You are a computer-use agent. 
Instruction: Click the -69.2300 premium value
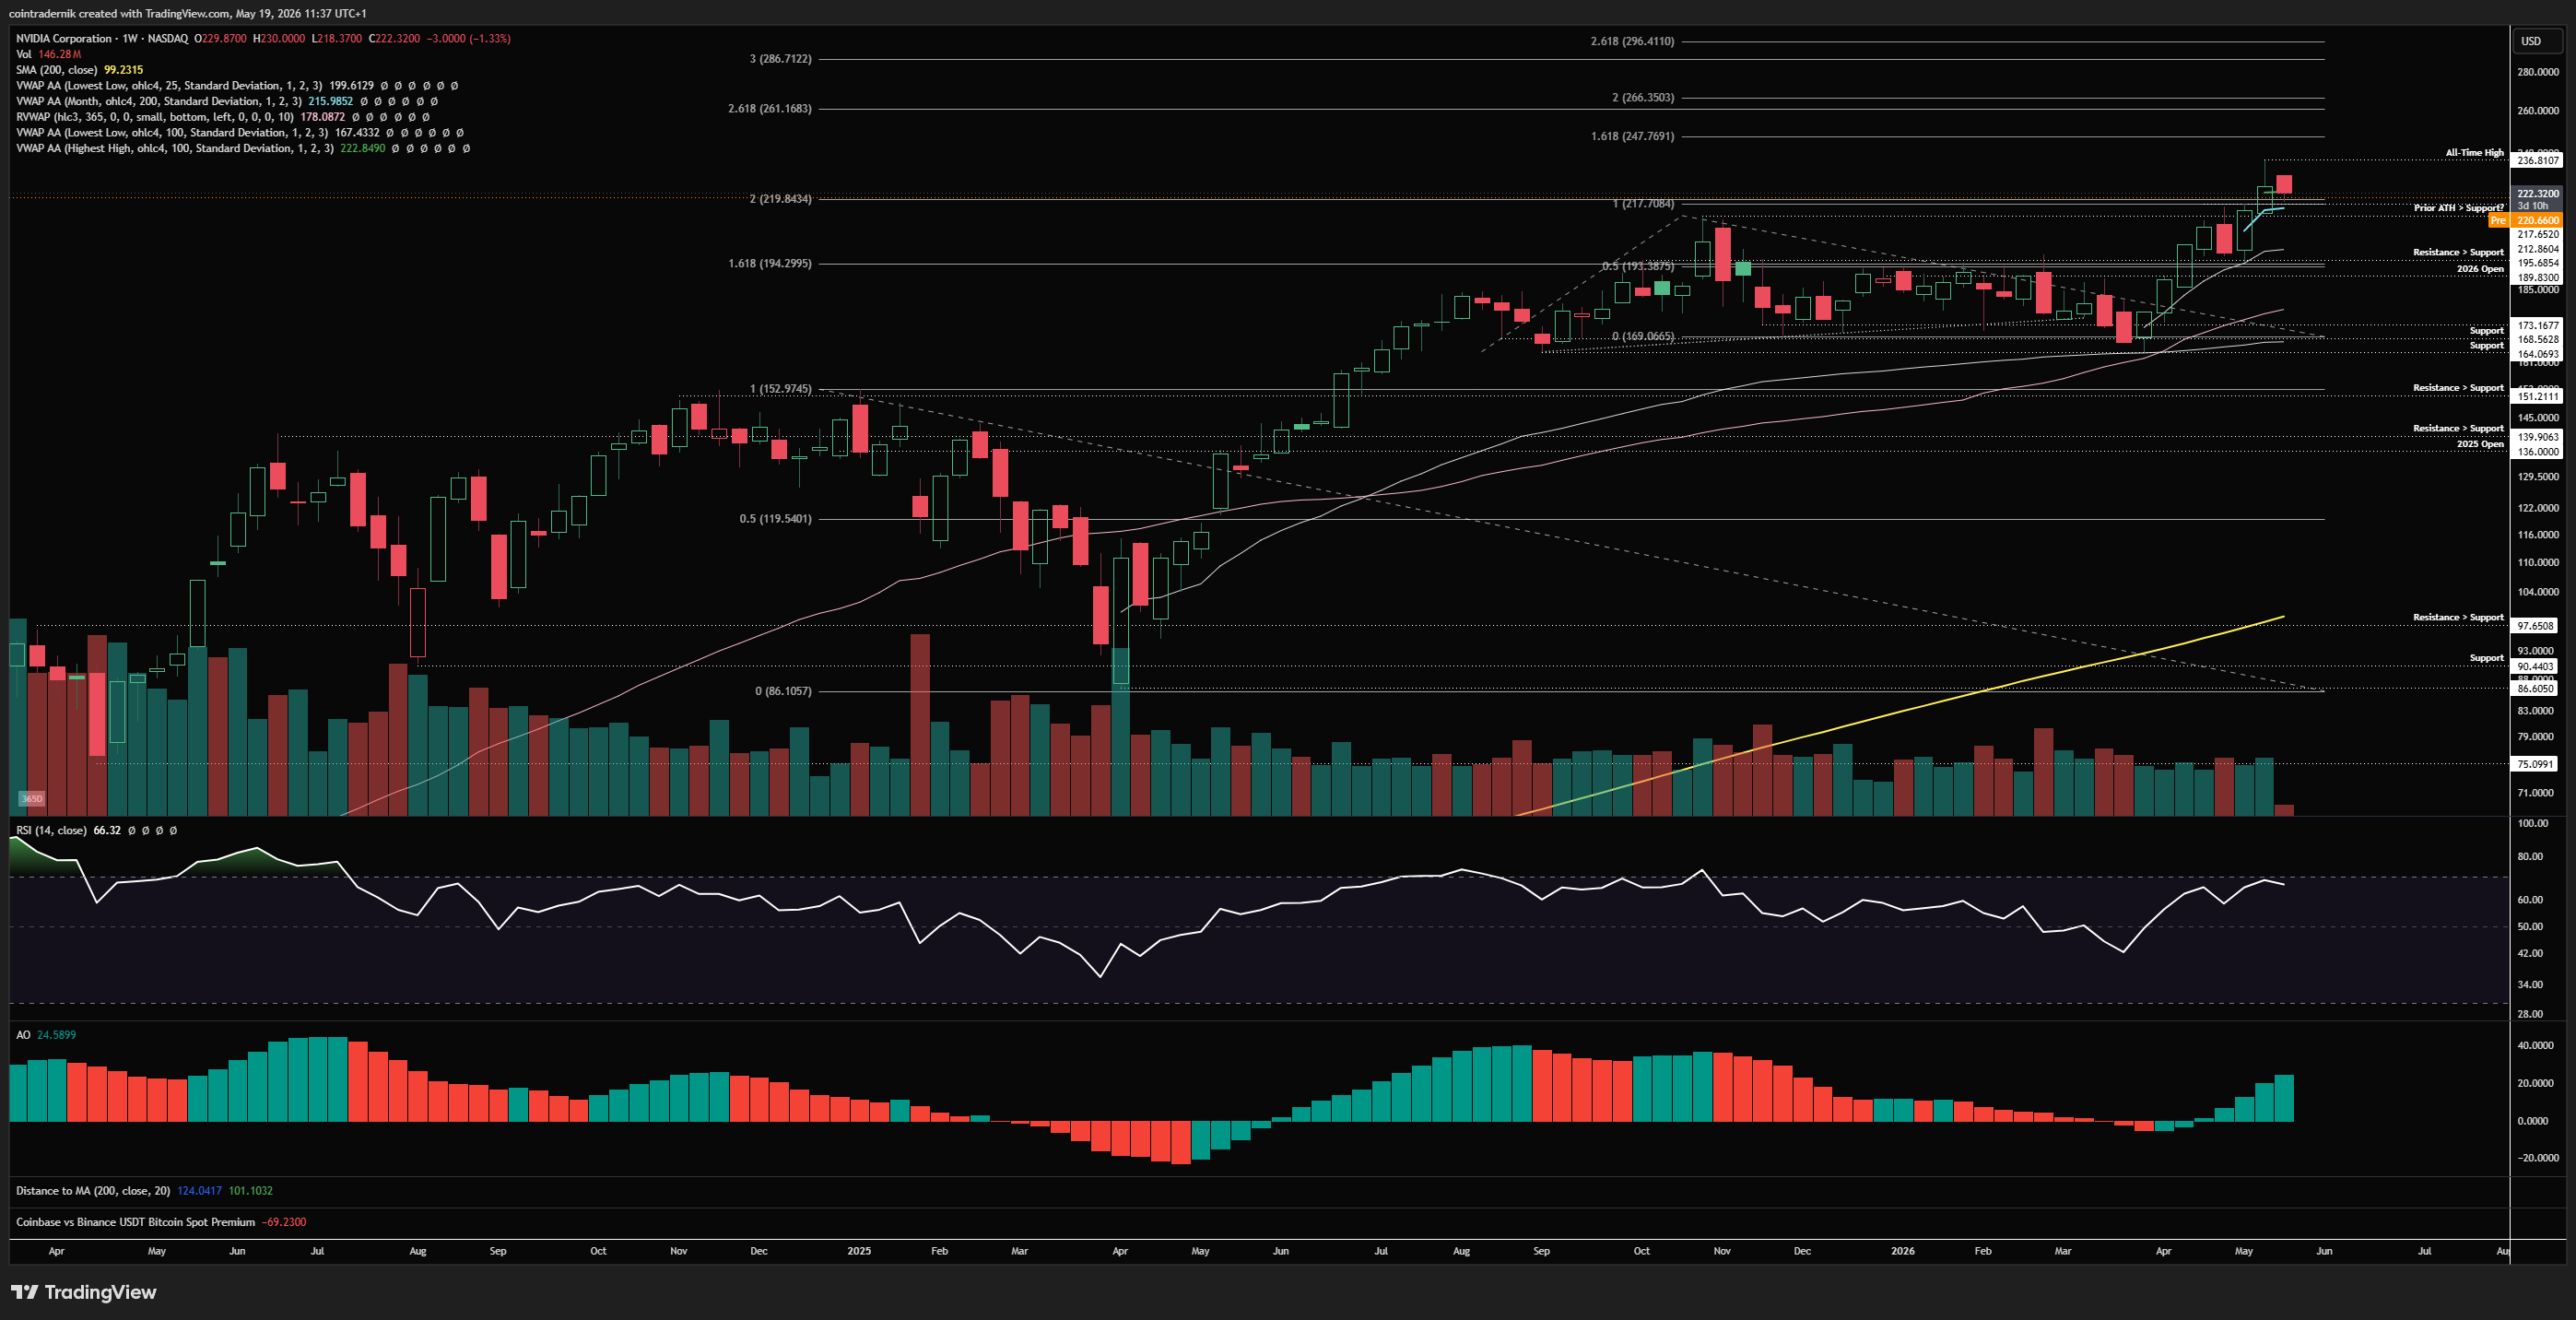284,1222
